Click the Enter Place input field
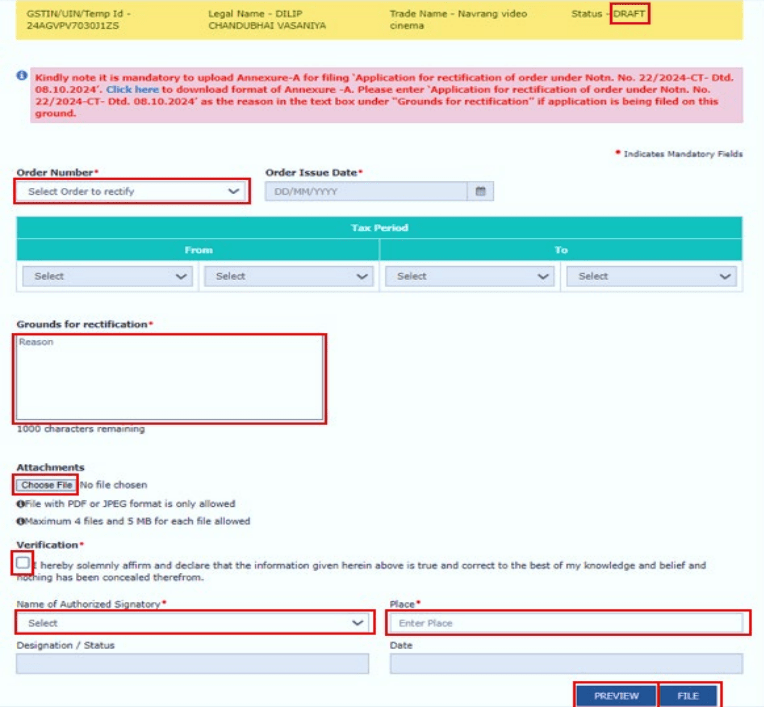This screenshot has height=707, width=764. [x=566, y=623]
